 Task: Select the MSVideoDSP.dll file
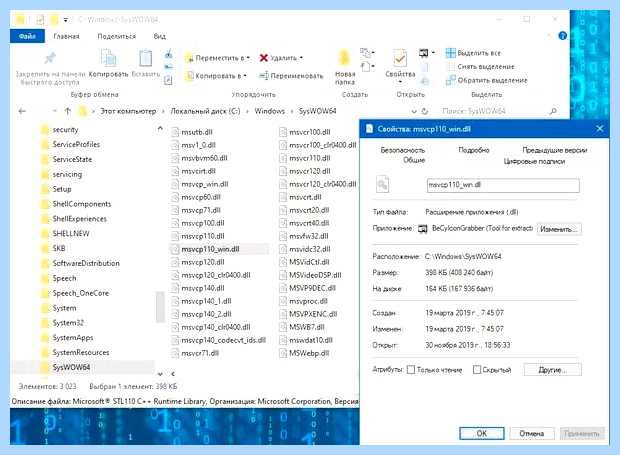(315, 275)
